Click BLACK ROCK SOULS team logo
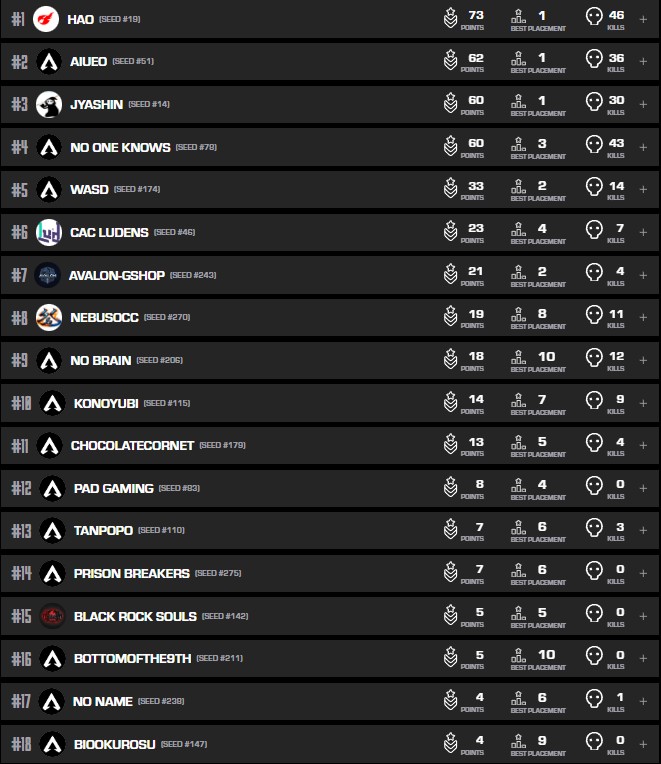661x764 pixels. (52, 616)
